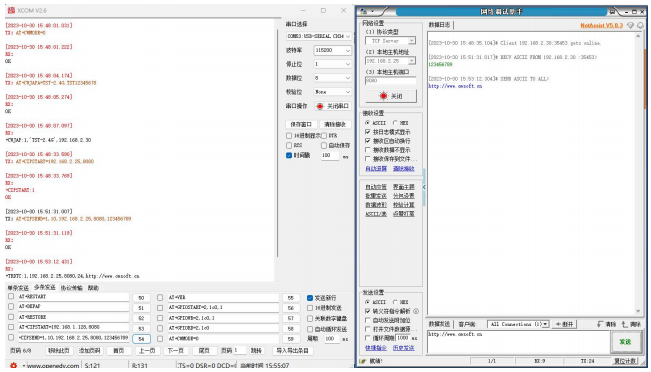Switch to 单条发送 tab in XCOM
This screenshot has width=651, height=372.
(x=18, y=288)
